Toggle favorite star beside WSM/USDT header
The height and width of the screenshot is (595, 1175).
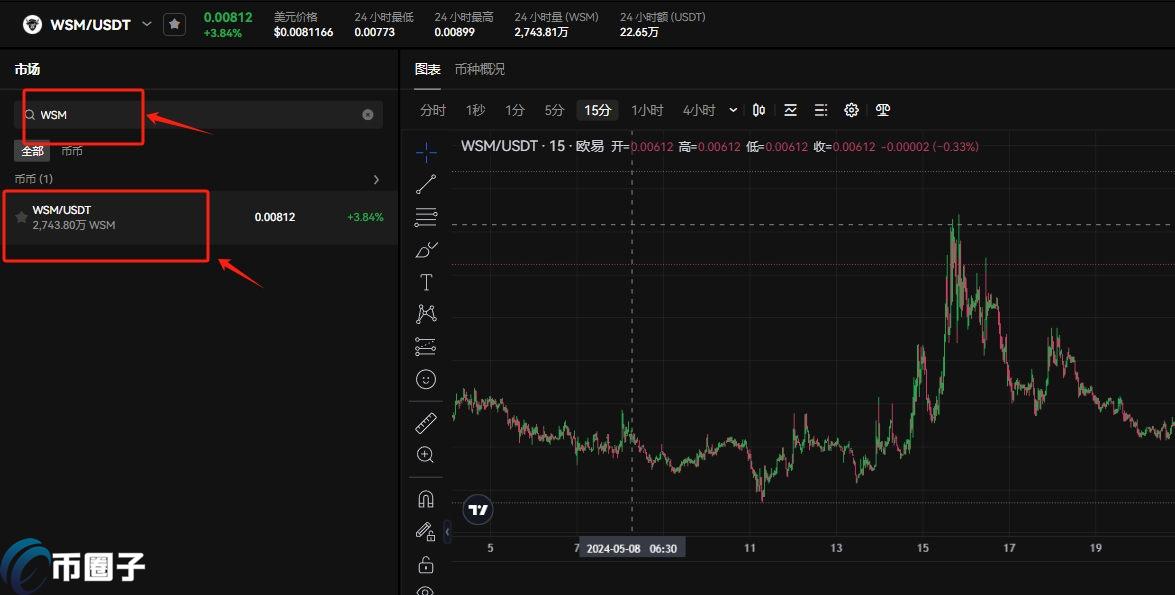pyautogui.click(x=175, y=24)
